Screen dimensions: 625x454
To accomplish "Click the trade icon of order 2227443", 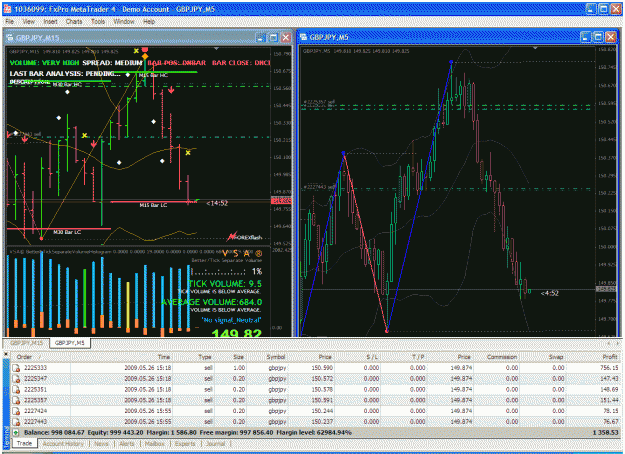I will (16, 422).
